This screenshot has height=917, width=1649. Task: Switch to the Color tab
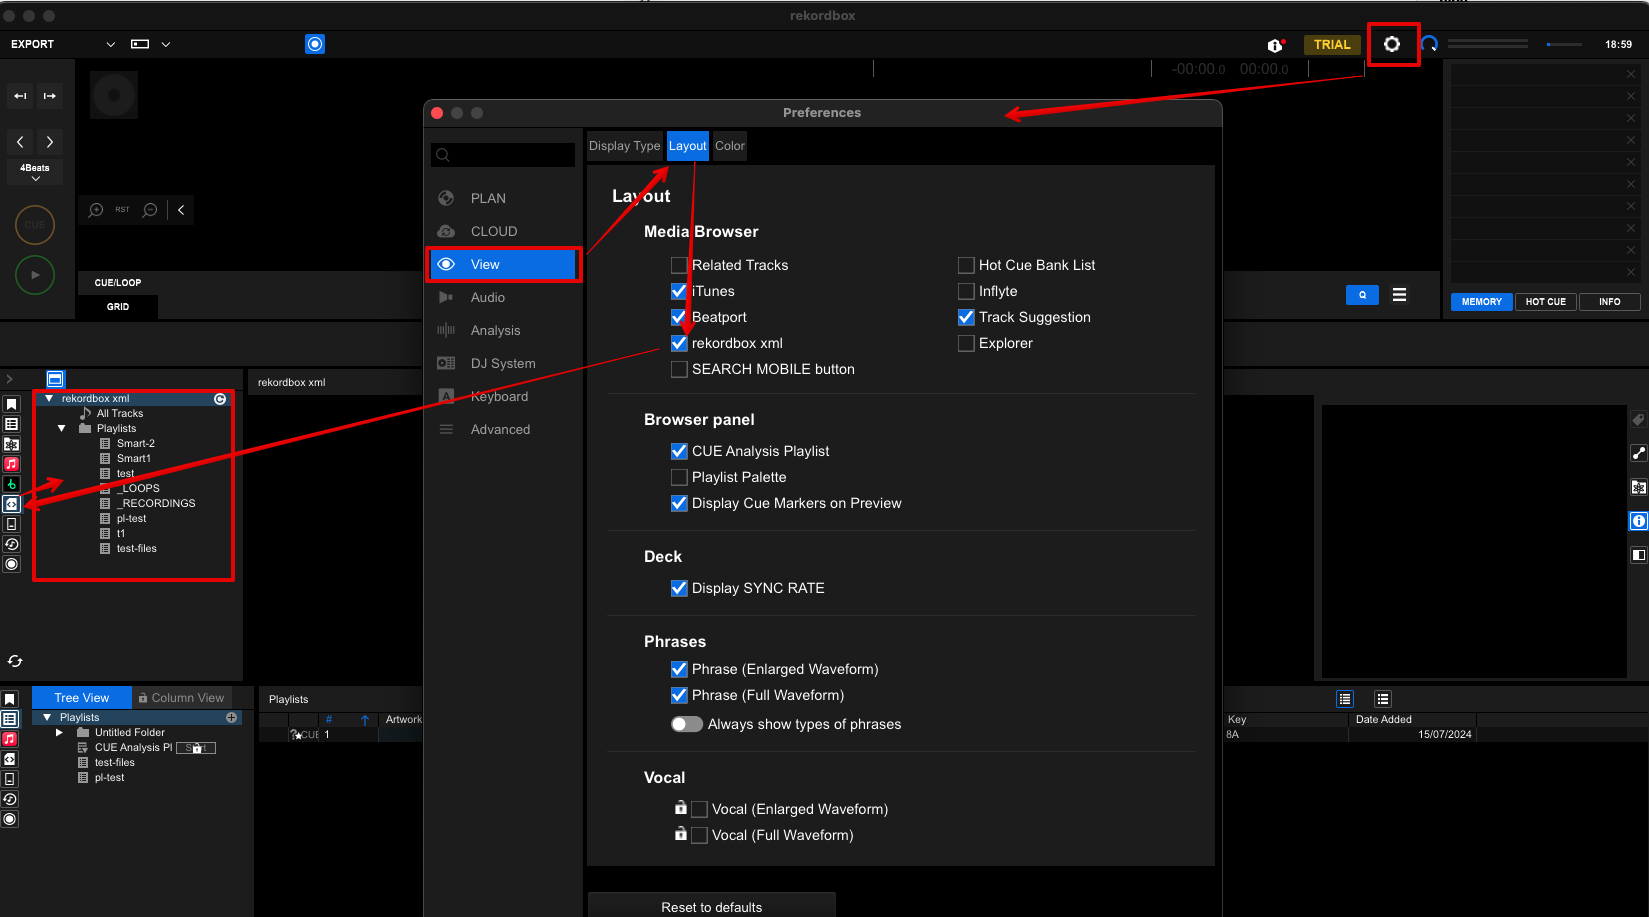pos(730,146)
